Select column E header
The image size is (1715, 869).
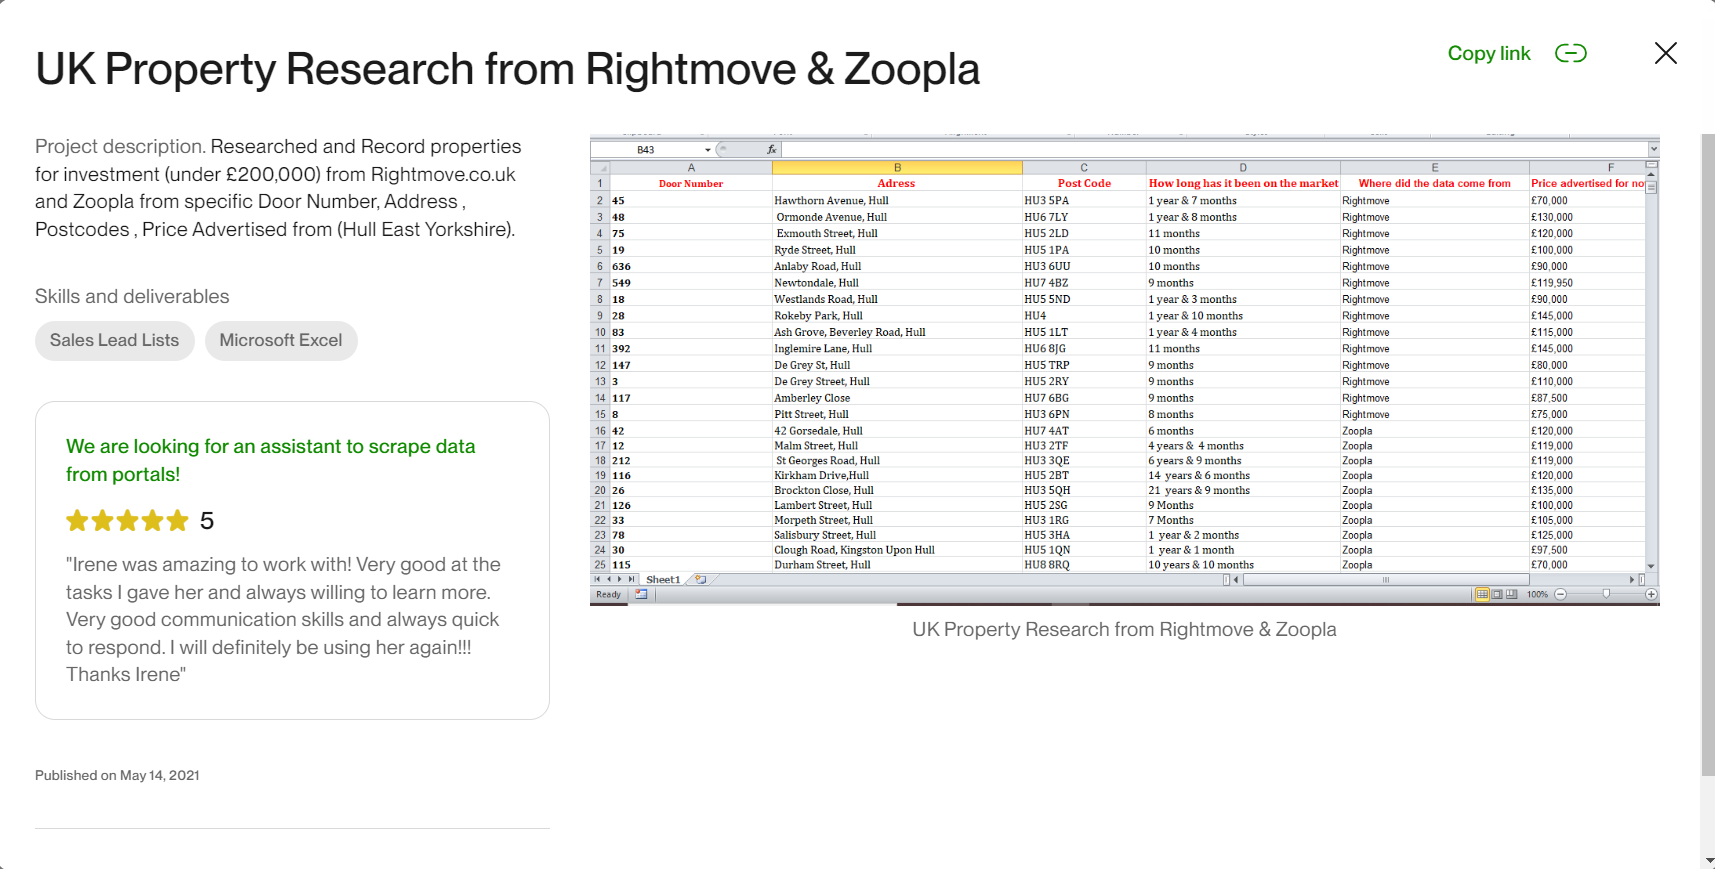[x=1435, y=168]
